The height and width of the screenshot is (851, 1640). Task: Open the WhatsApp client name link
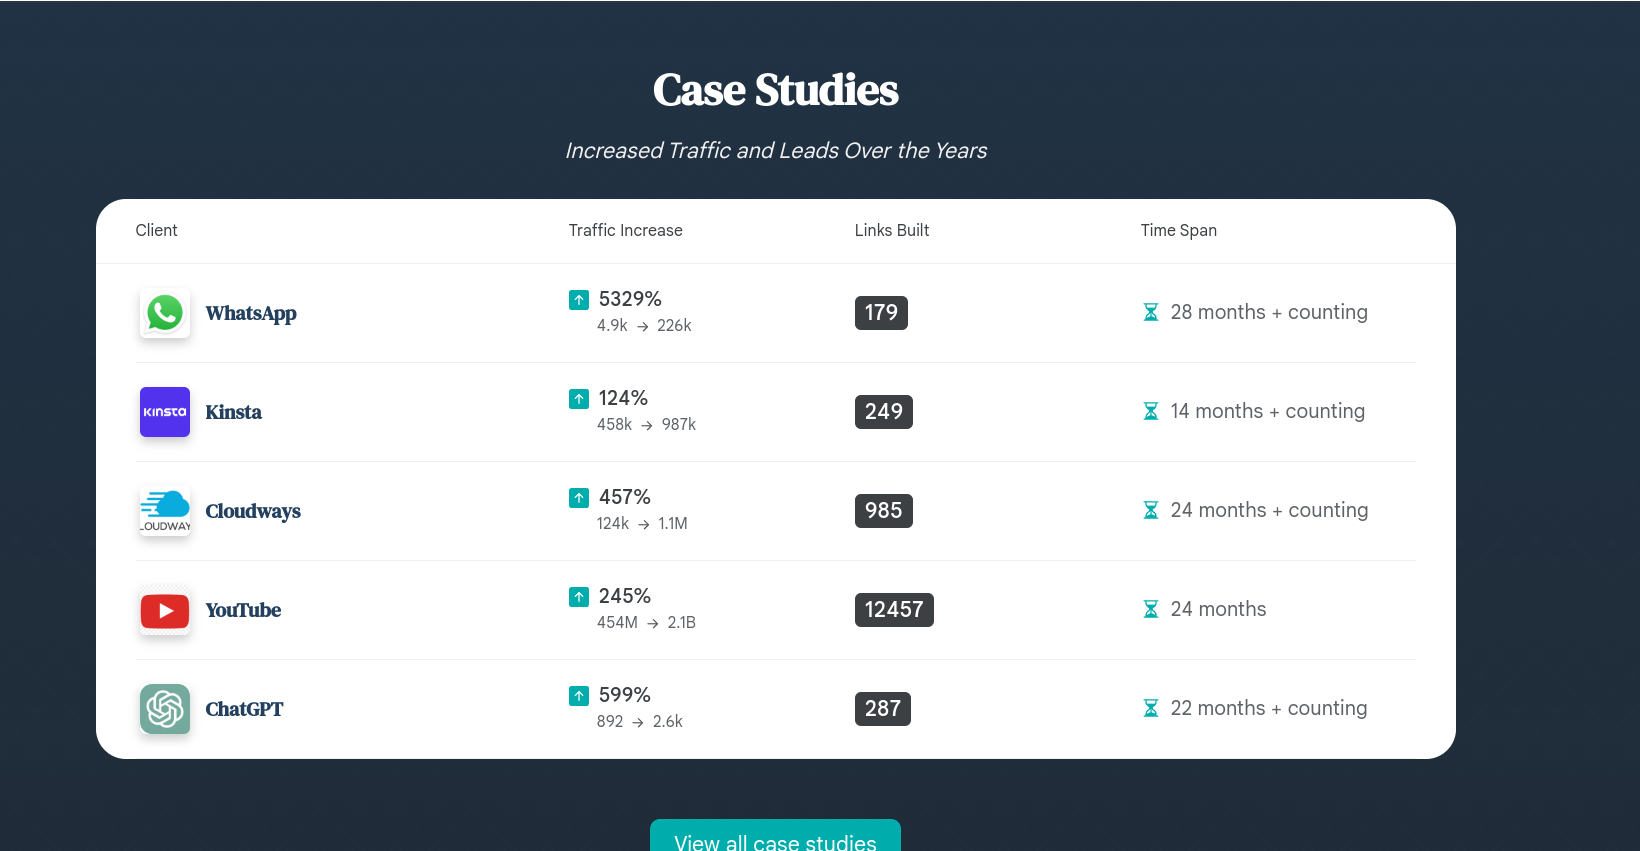point(251,313)
